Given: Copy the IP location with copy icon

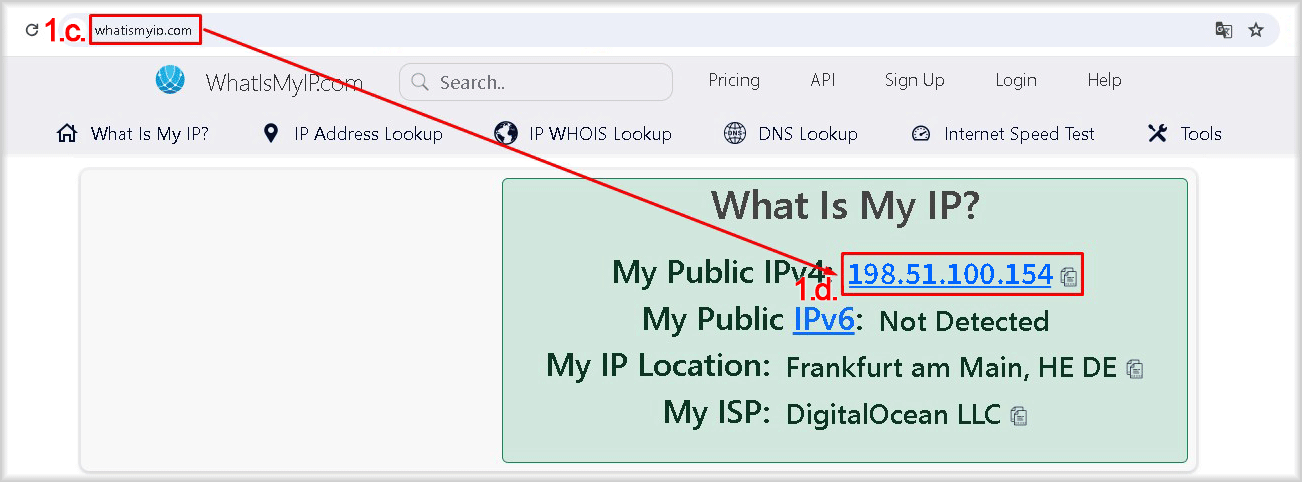Looking at the screenshot, I should click(1134, 369).
